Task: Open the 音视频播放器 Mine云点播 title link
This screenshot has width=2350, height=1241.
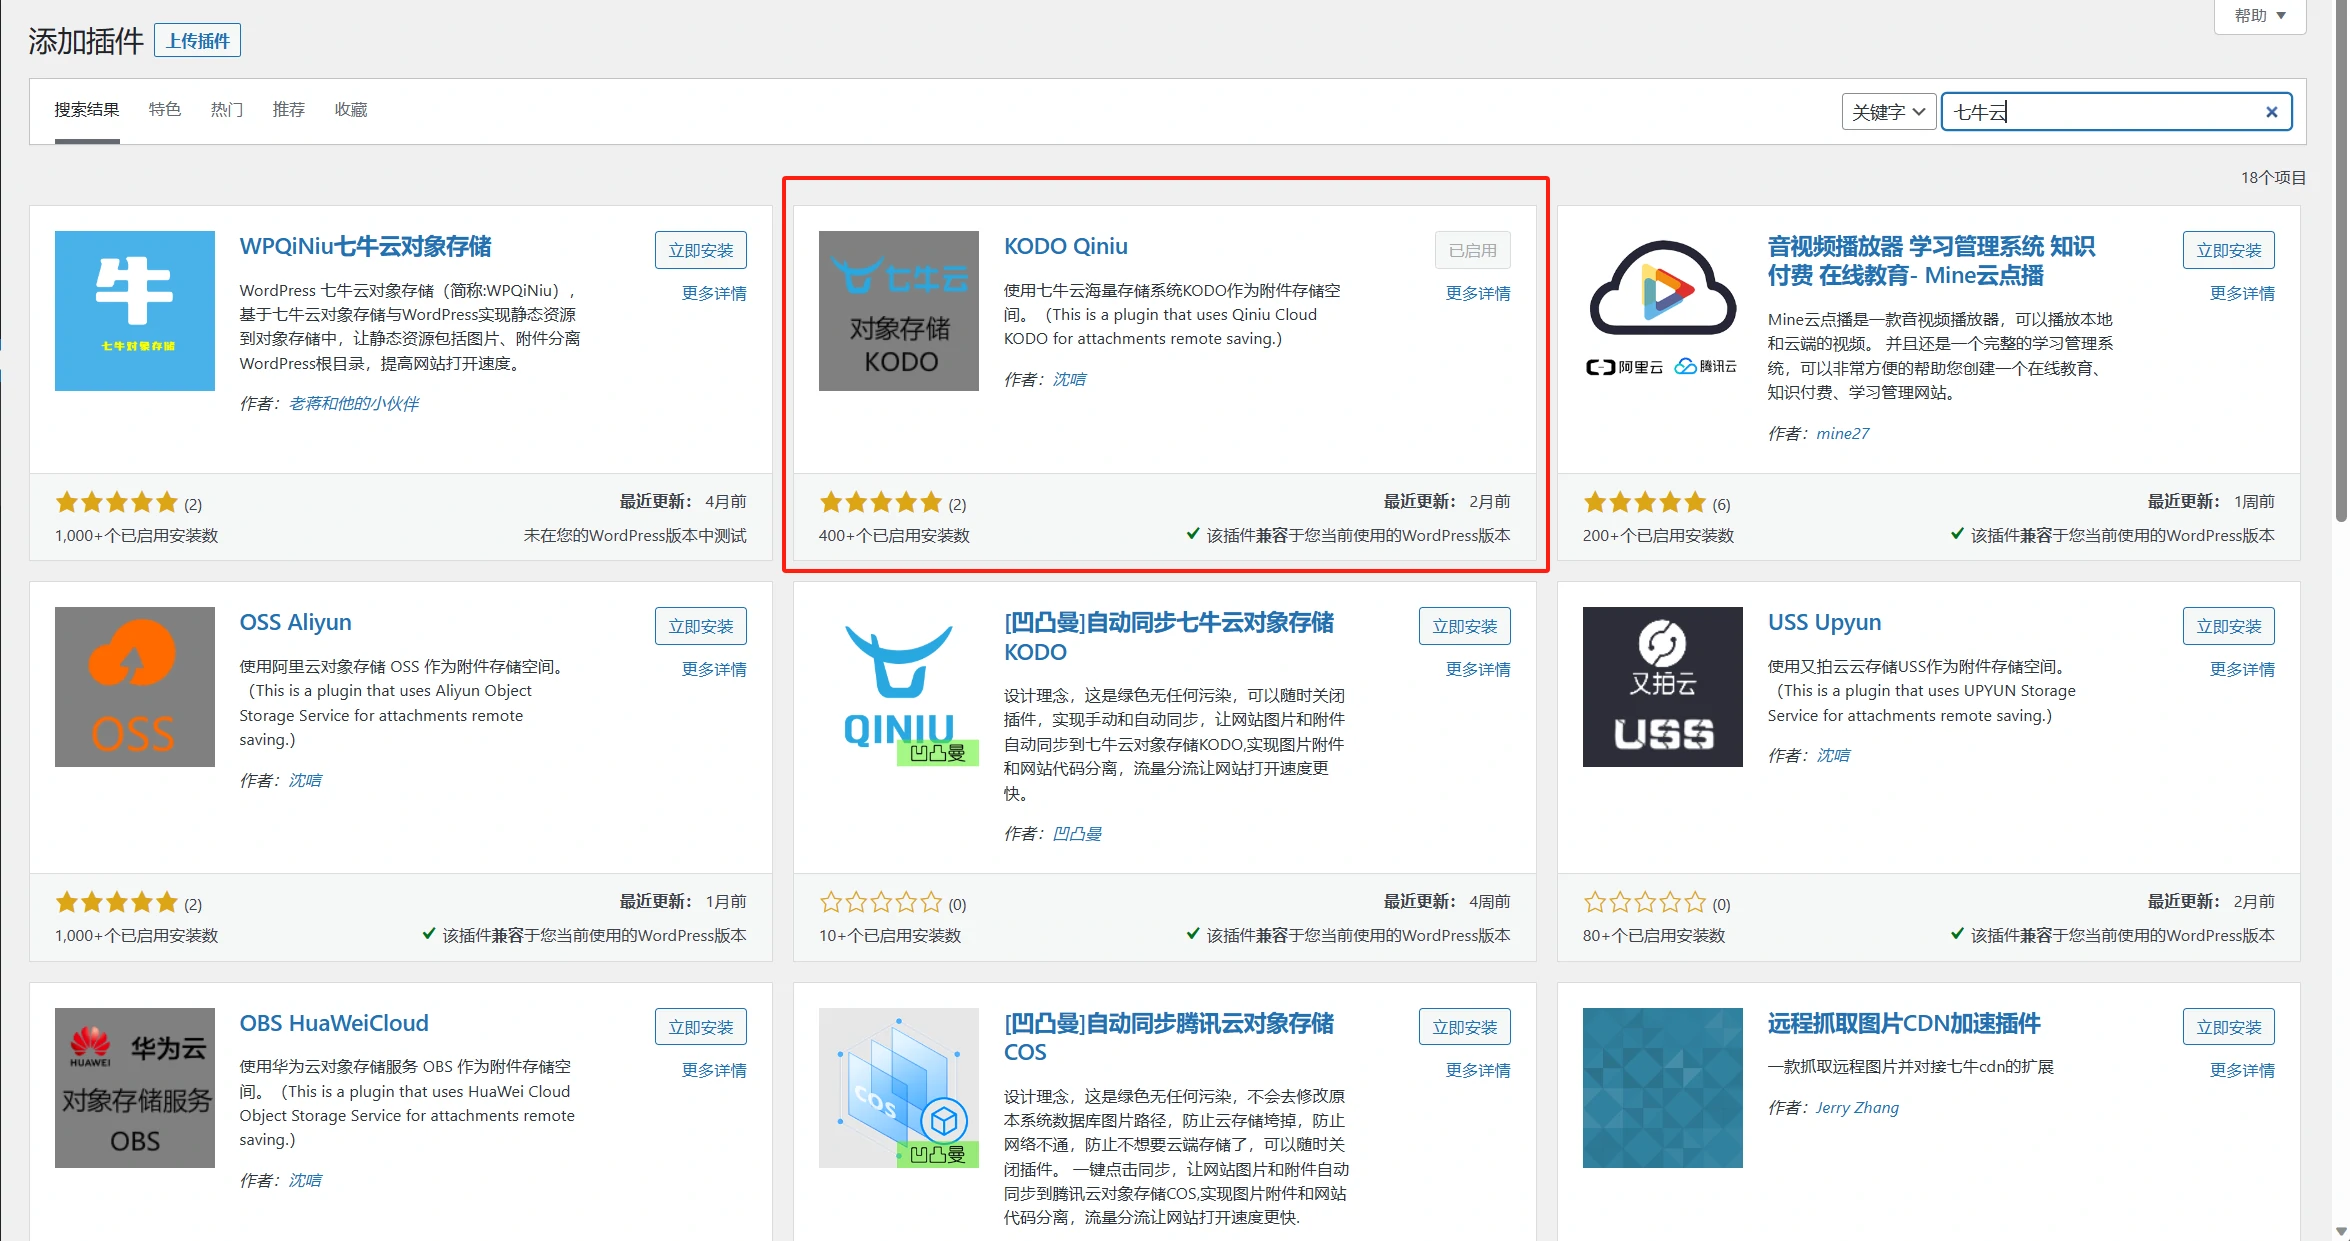Action: [x=1931, y=261]
